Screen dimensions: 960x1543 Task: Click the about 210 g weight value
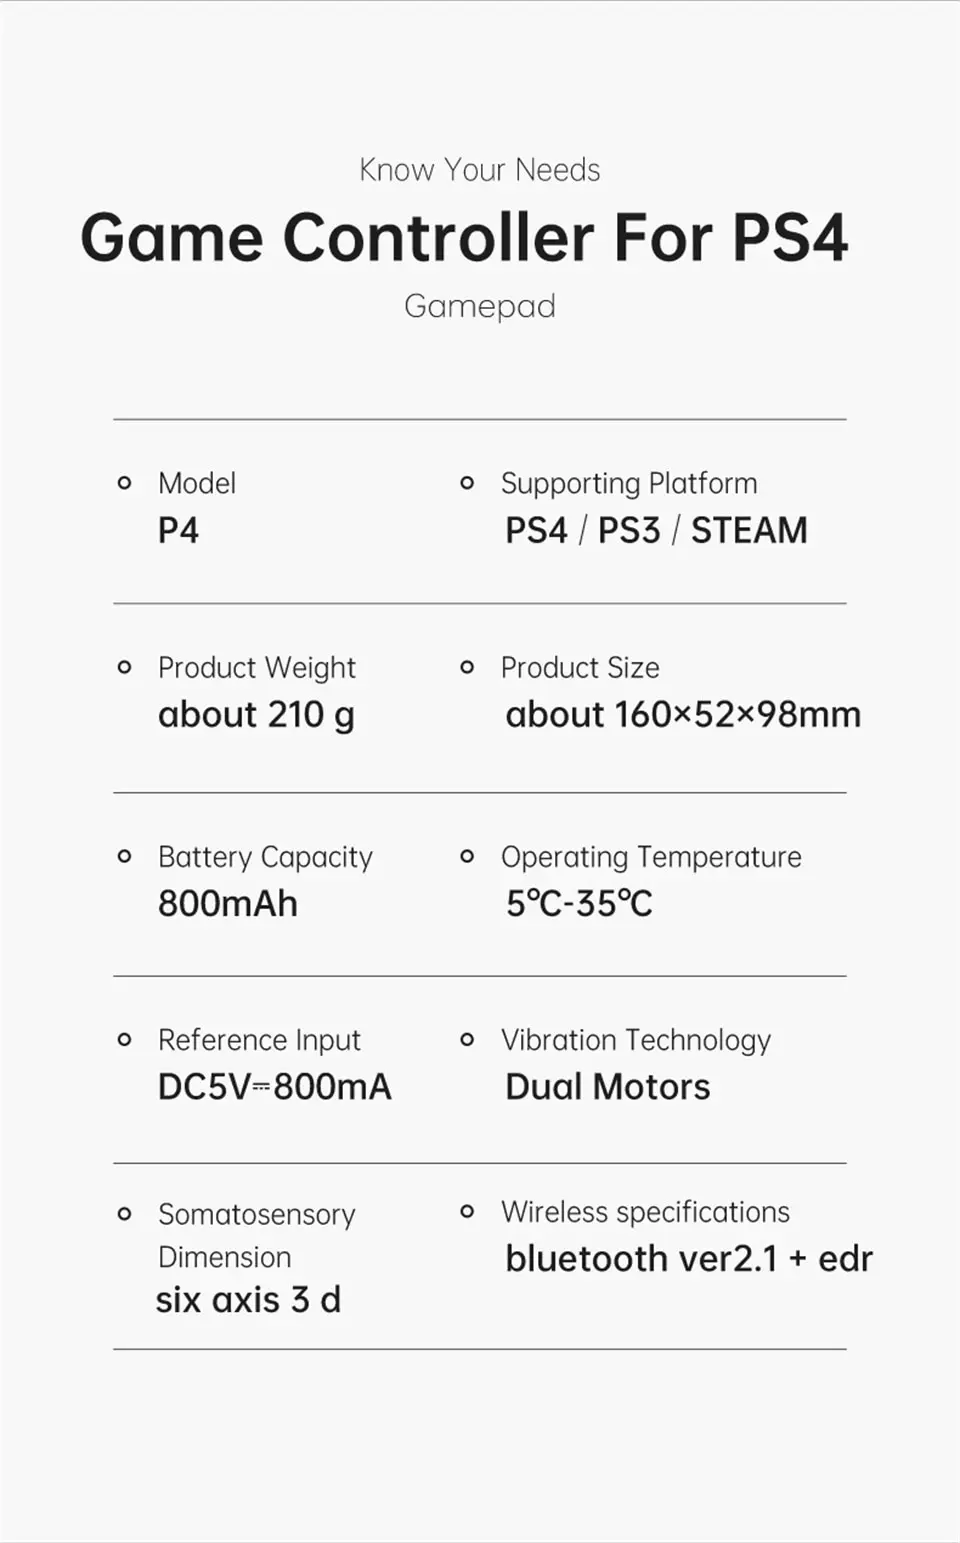[256, 716]
